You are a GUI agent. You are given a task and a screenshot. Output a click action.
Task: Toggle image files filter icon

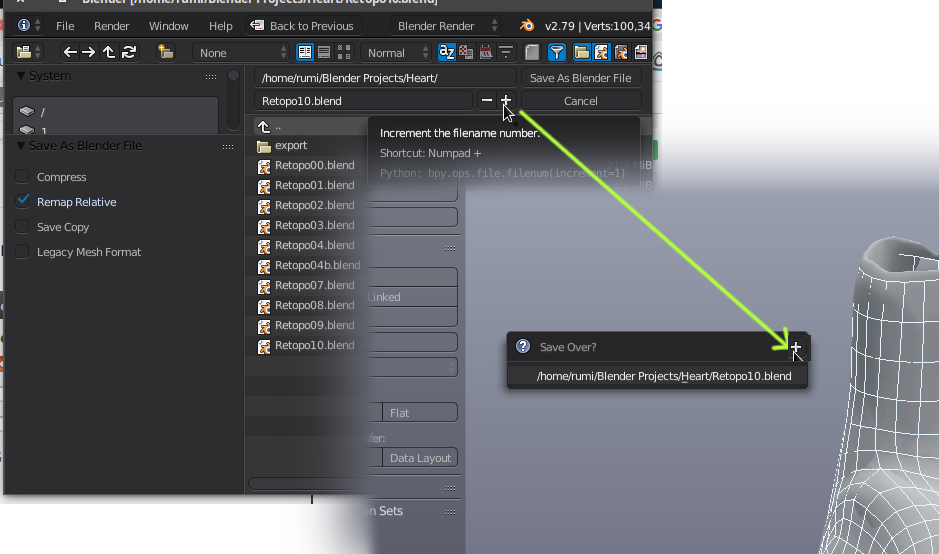[x=640, y=52]
